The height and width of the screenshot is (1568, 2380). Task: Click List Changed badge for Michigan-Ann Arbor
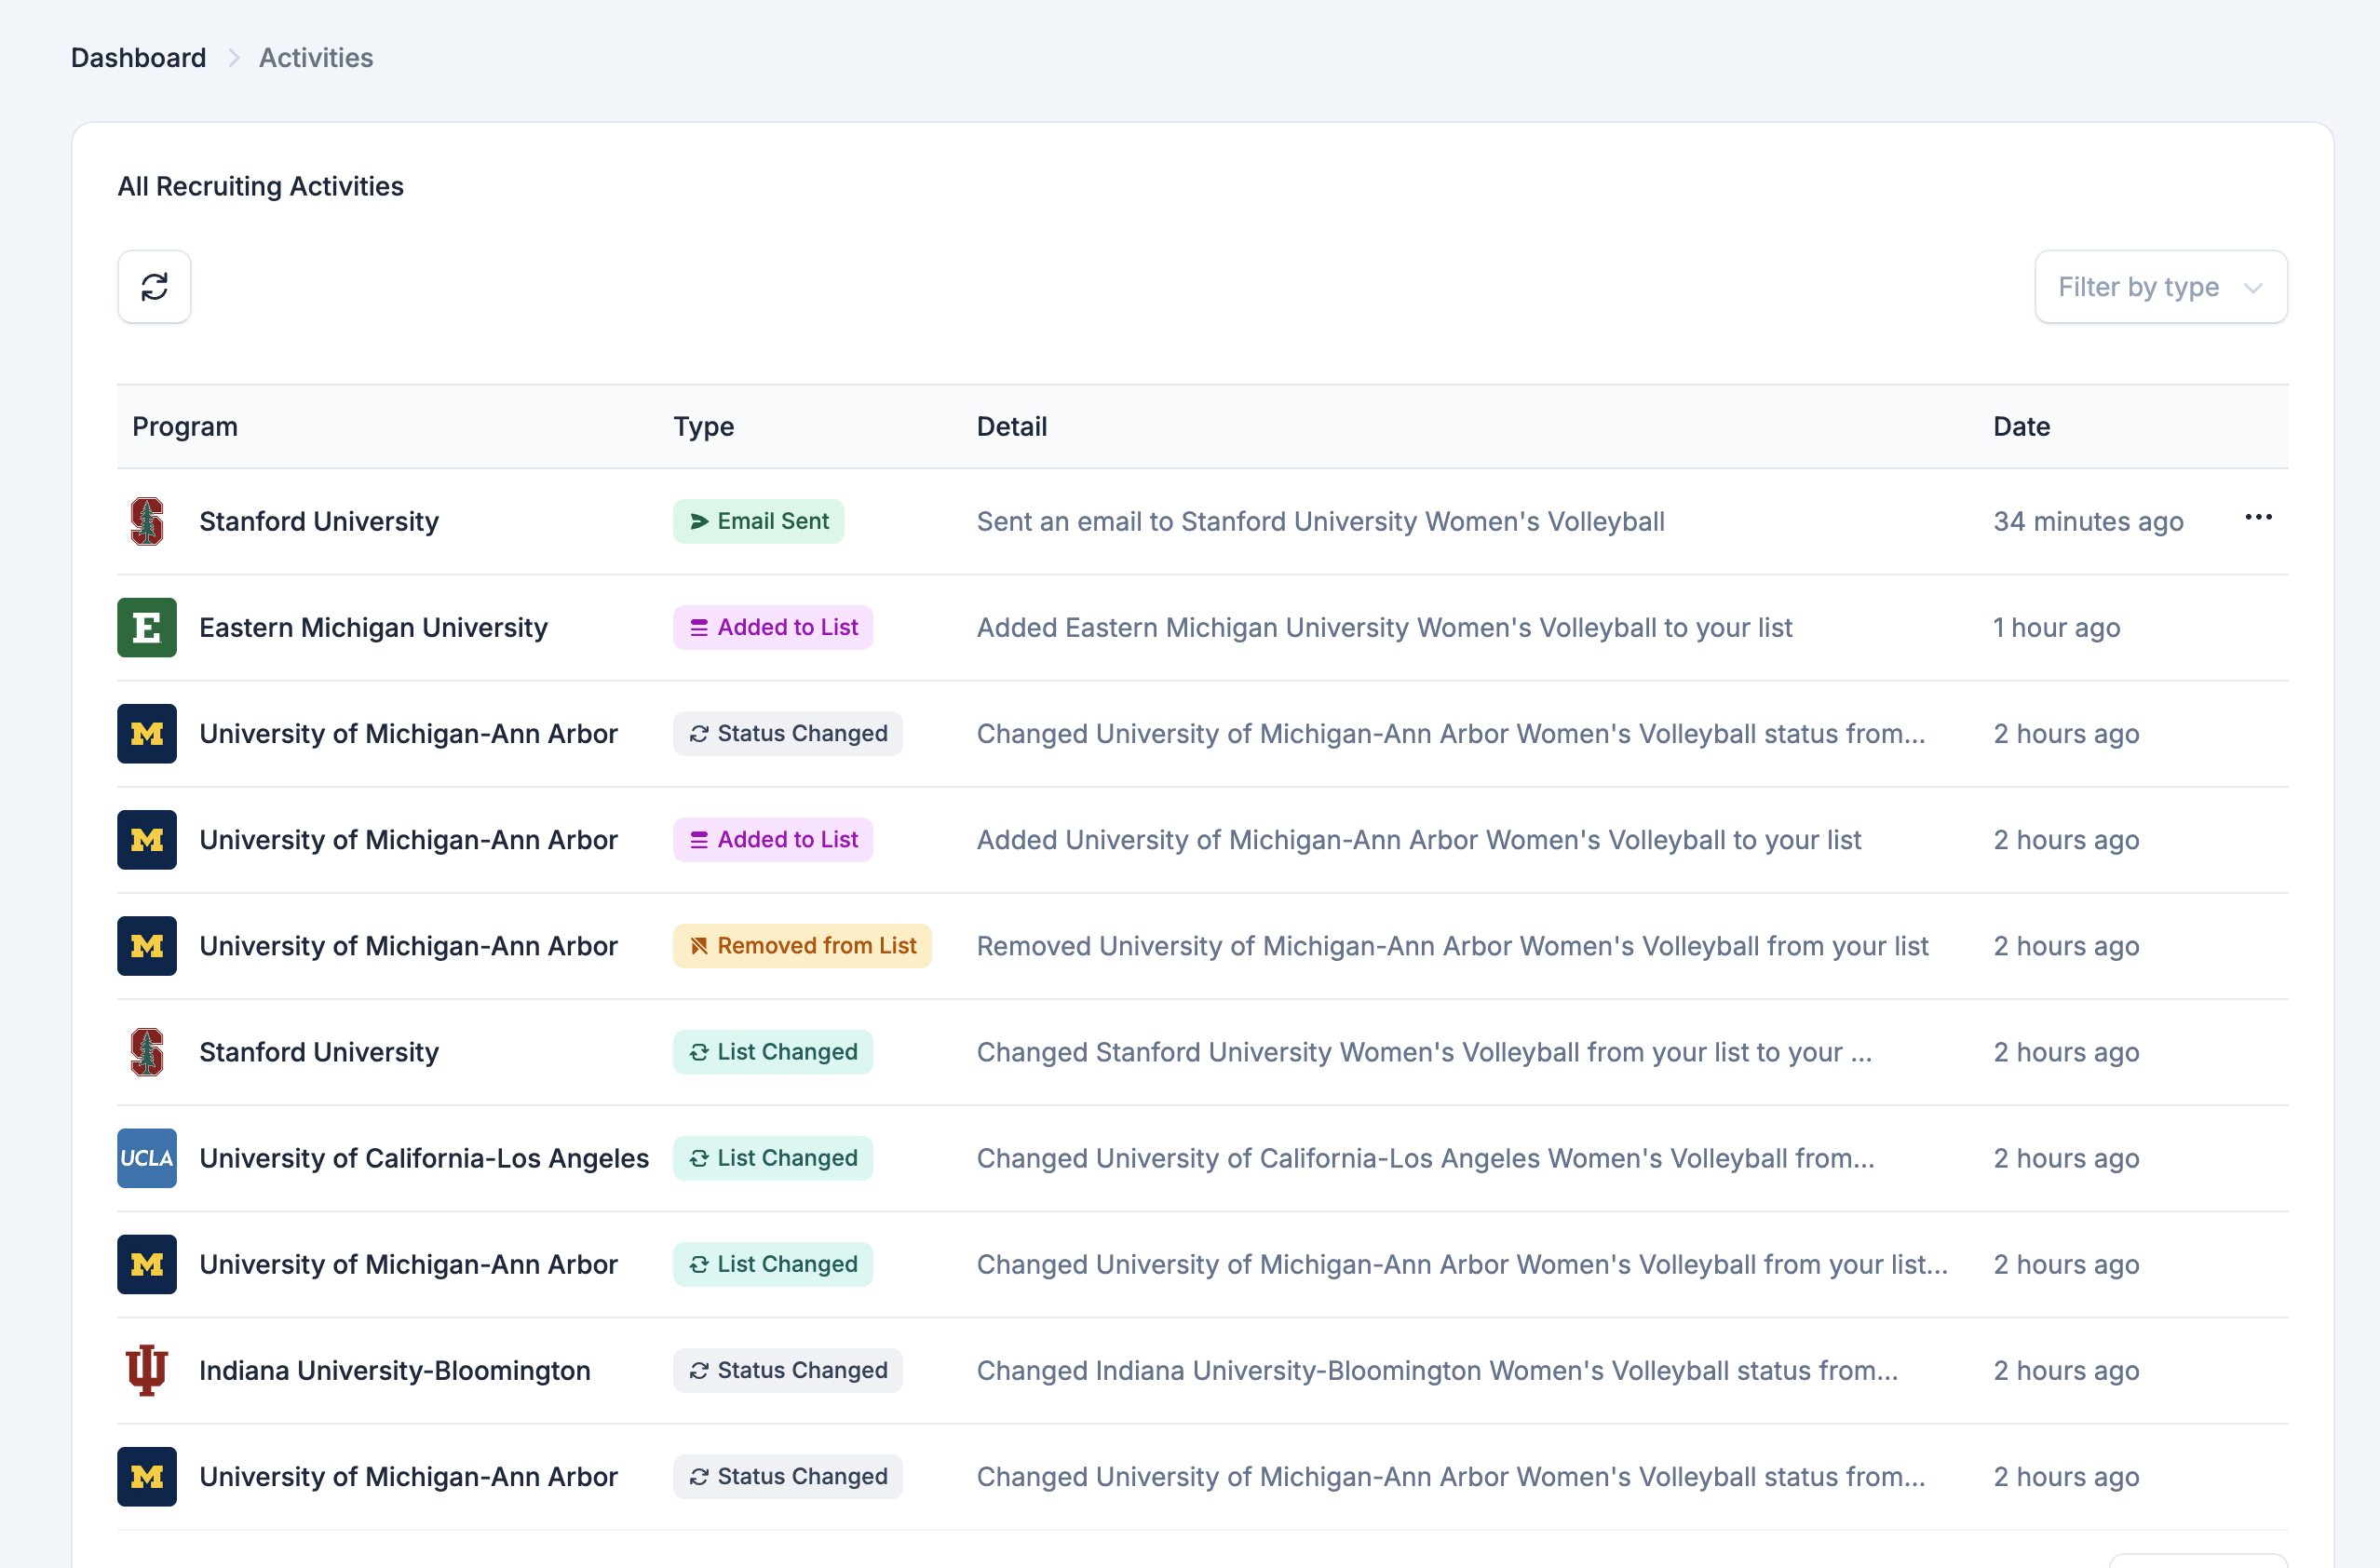tap(773, 1263)
